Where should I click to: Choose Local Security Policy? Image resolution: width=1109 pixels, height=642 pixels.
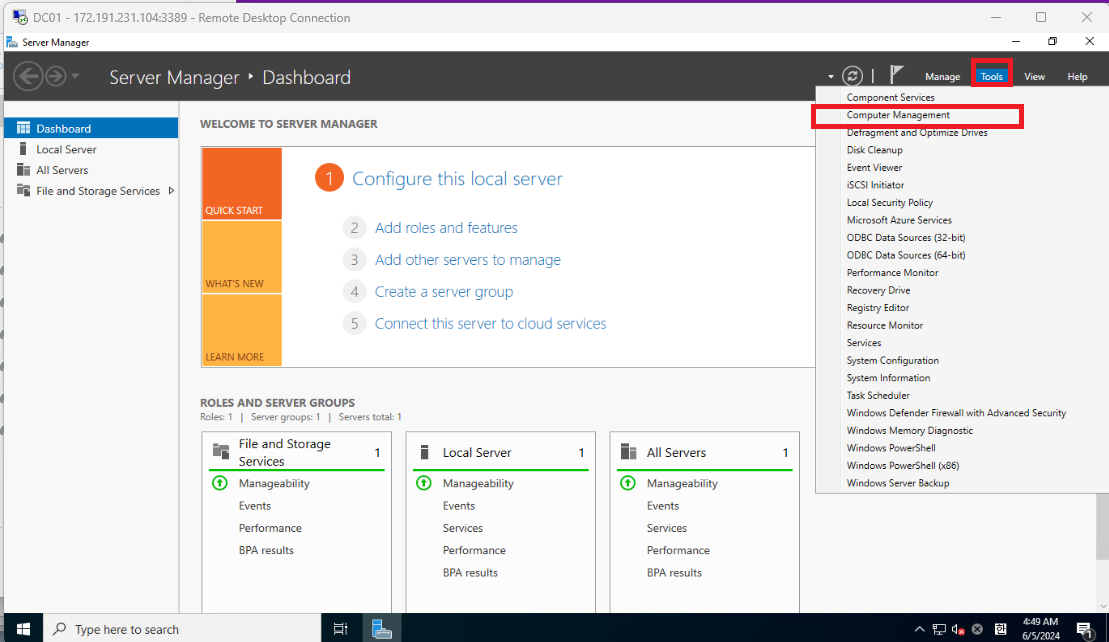[x=890, y=202]
